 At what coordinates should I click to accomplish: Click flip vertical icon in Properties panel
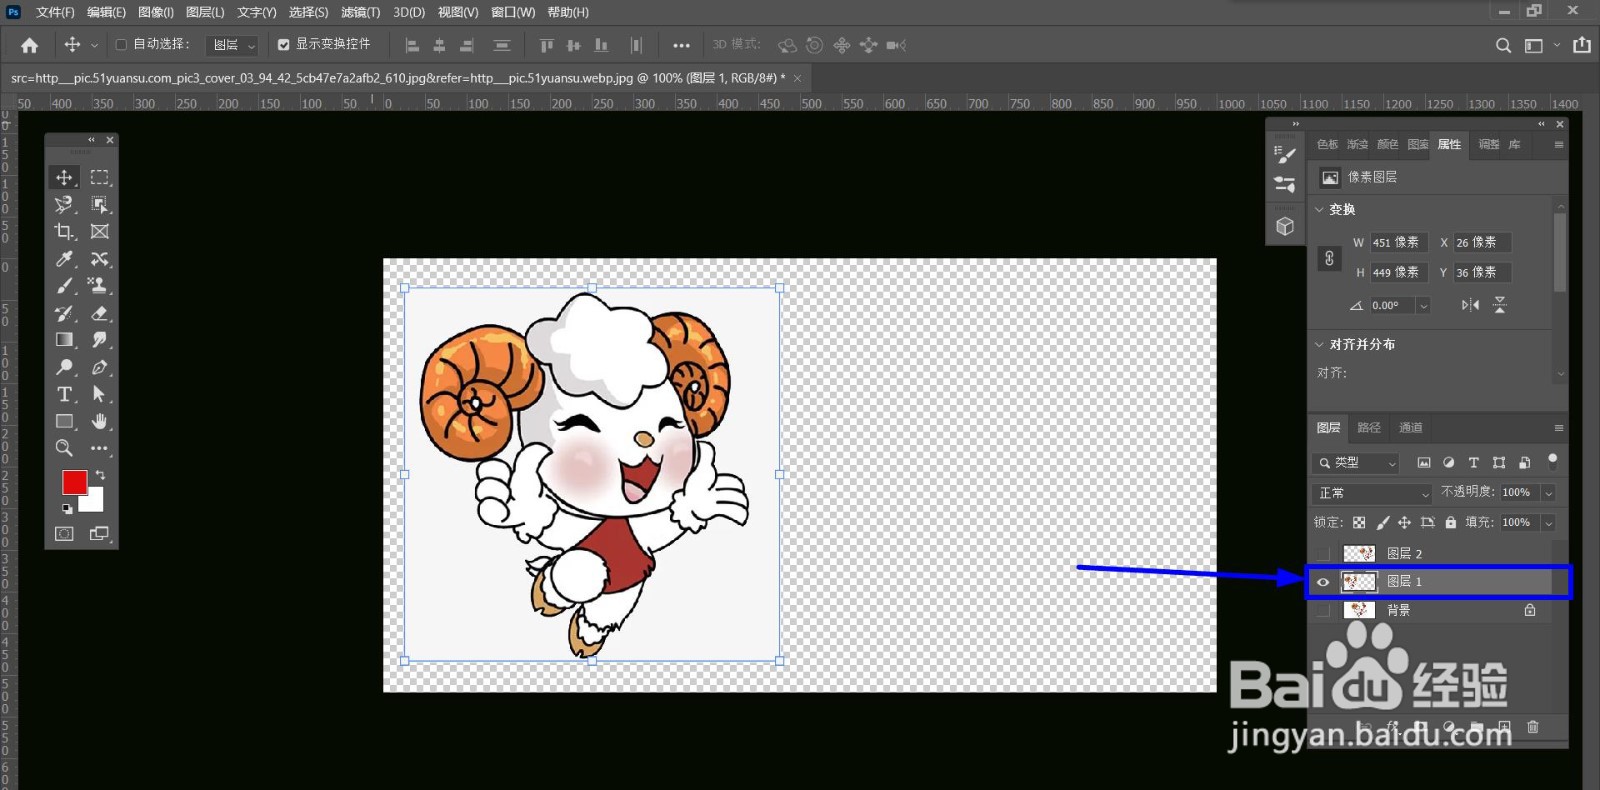1500,305
